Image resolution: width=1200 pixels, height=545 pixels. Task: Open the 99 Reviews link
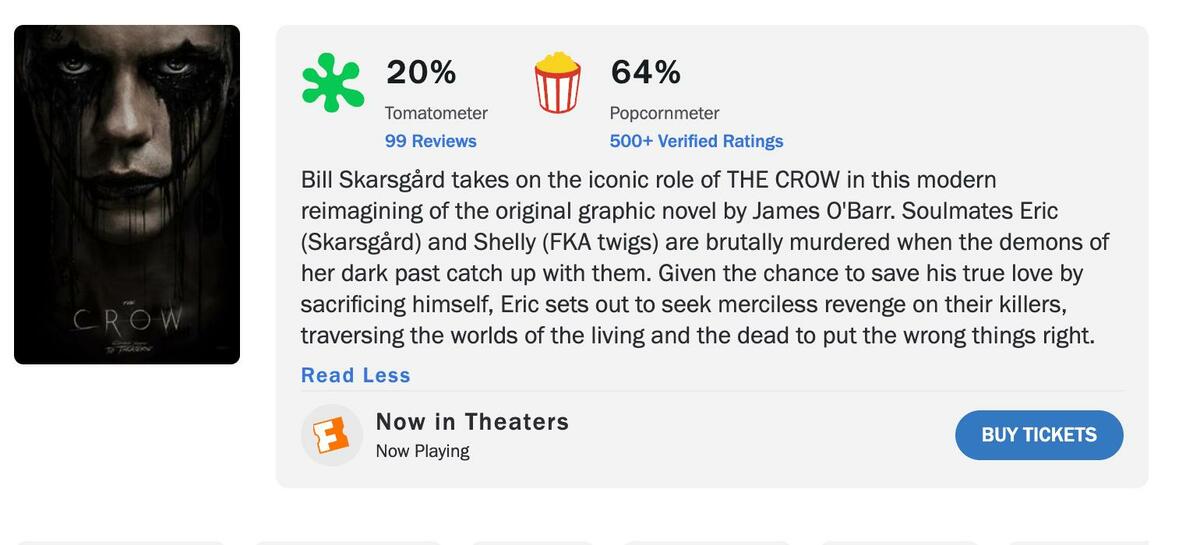point(430,141)
